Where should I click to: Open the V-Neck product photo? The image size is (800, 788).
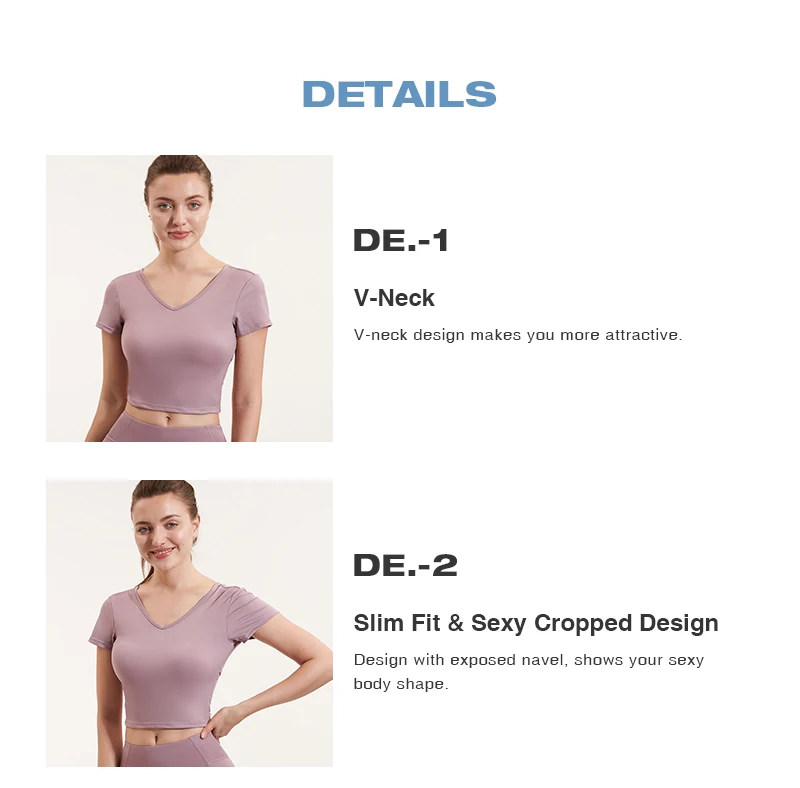click(x=189, y=298)
